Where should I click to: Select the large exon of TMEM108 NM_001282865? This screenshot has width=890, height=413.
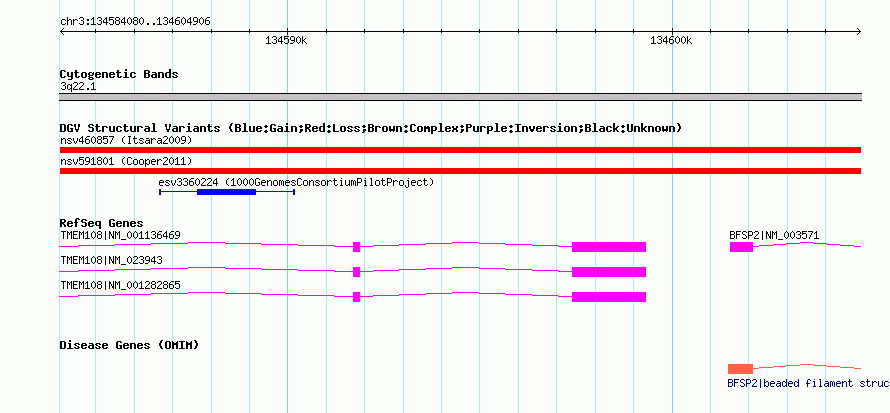[609, 297]
